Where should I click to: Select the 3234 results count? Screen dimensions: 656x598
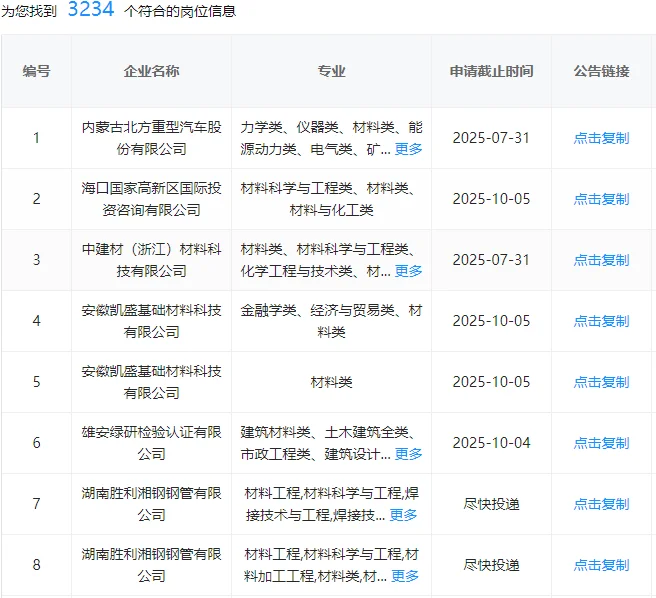point(91,9)
